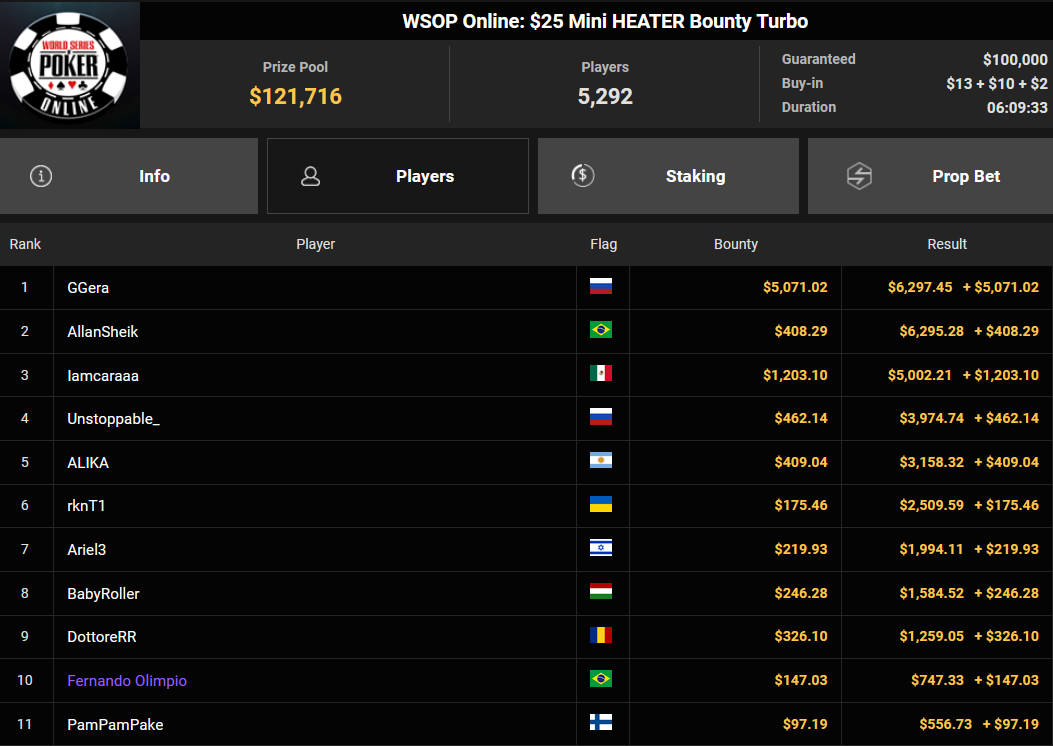The height and width of the screenshot is (746, 1053).
Task: Click the Info tab's circled i icon
Action: point(41,176)
